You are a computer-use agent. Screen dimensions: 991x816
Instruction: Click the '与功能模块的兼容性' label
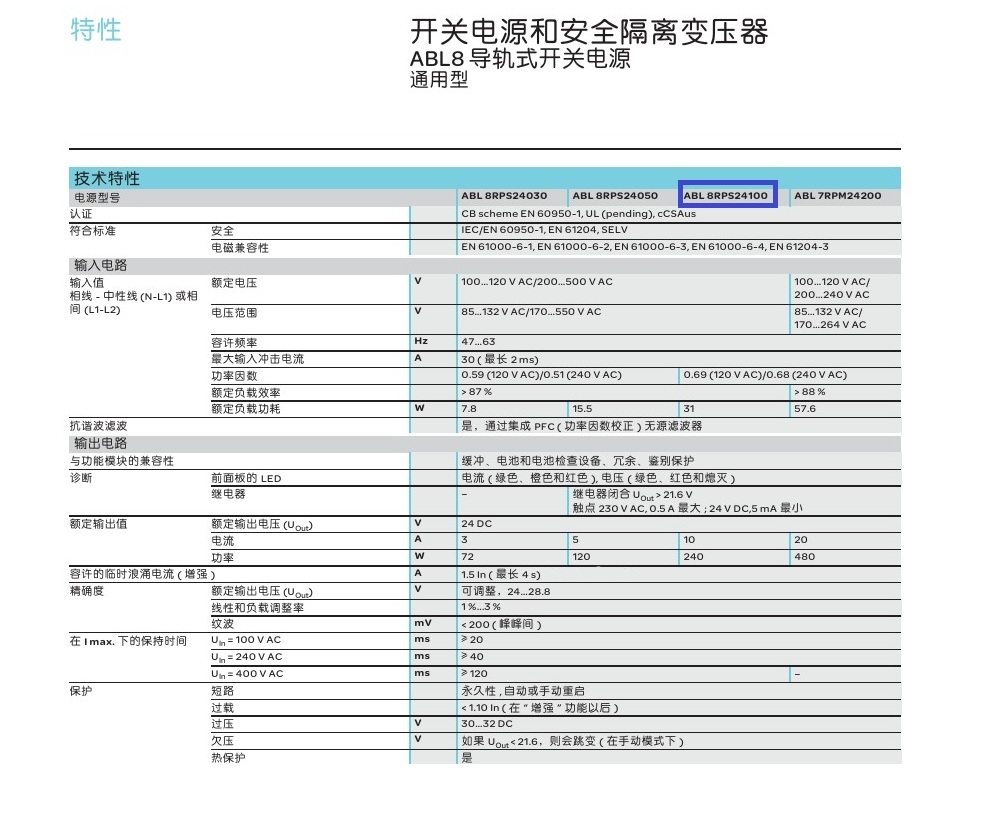pos(121,461)
